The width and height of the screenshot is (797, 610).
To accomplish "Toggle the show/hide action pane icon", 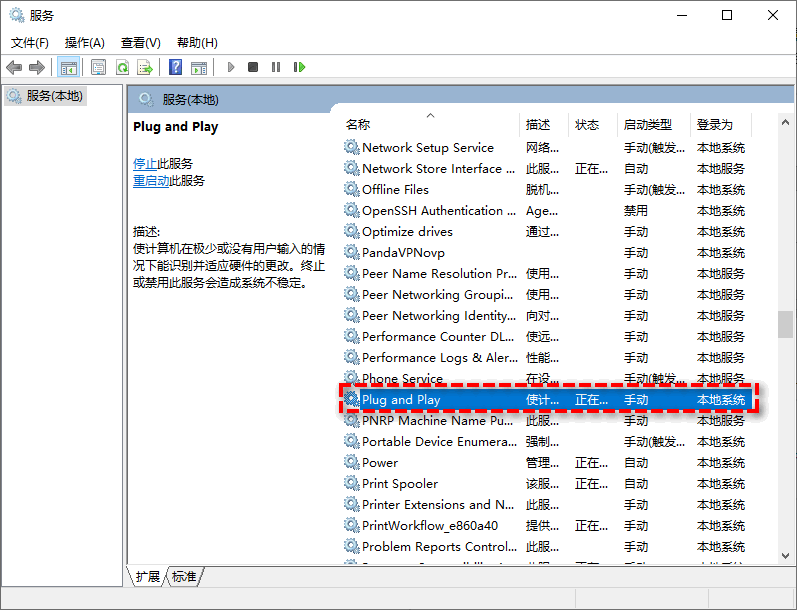I will (x=199, y=67).
